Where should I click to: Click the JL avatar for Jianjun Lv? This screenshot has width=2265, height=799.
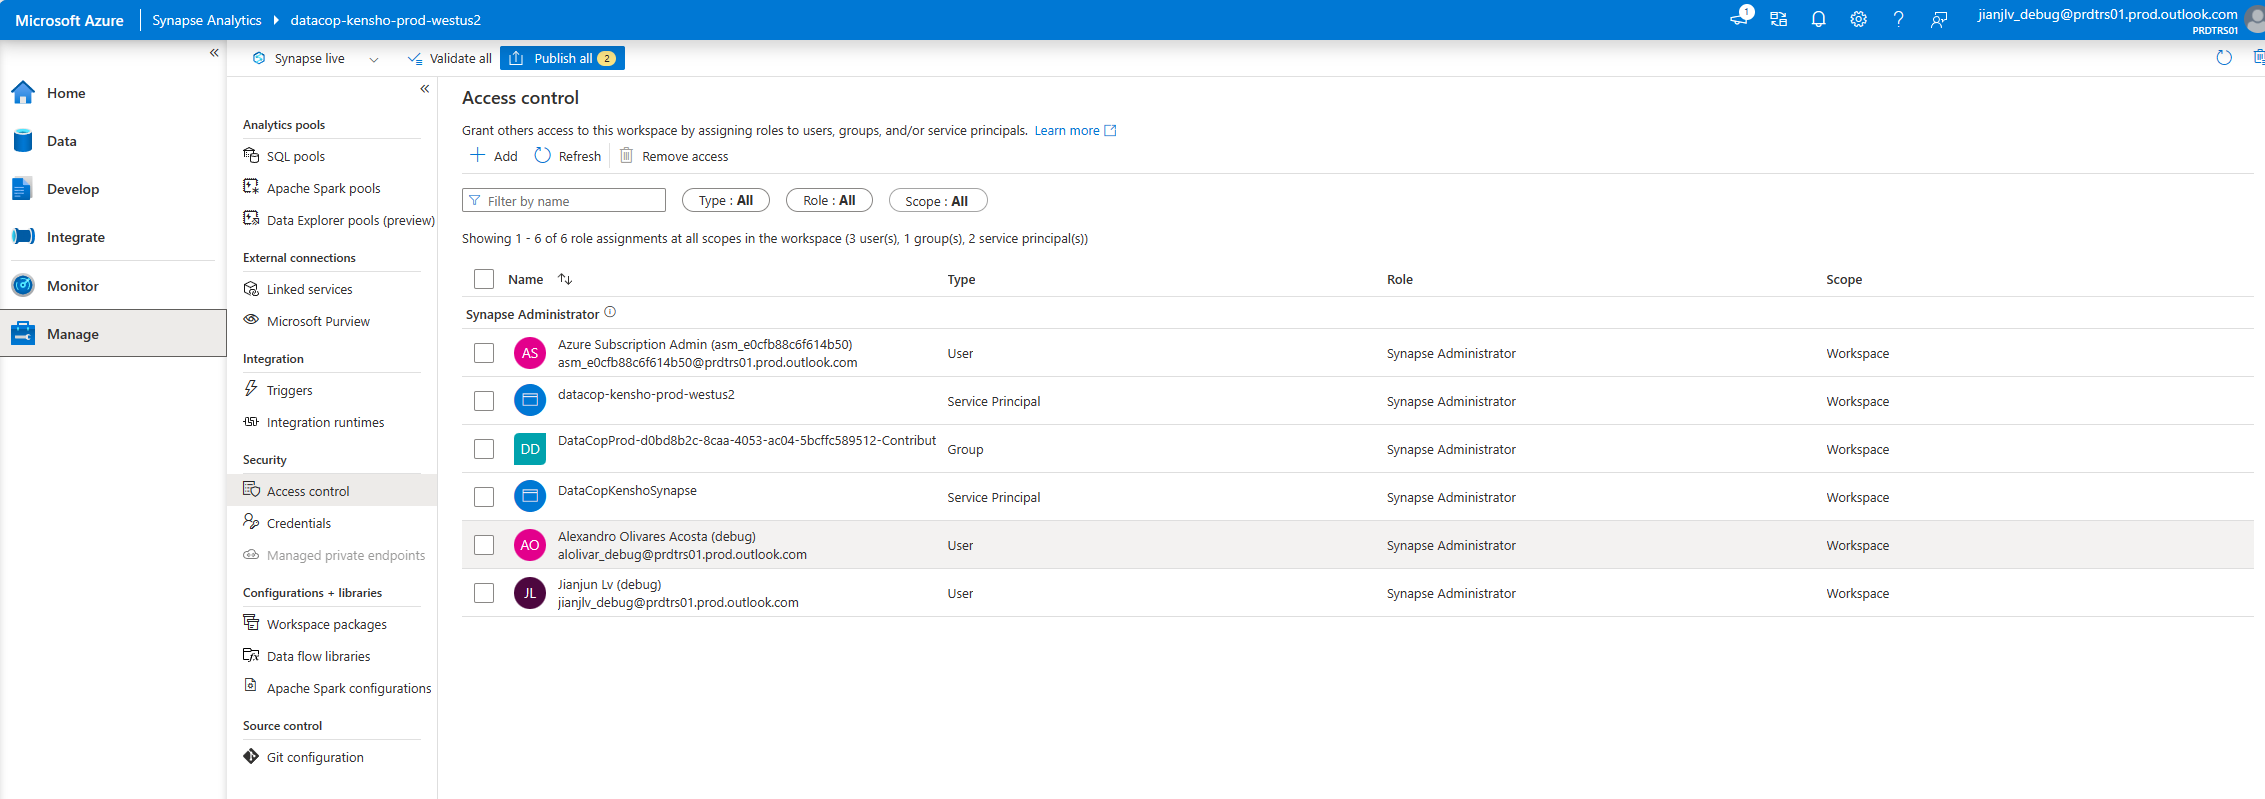(530, 593)
